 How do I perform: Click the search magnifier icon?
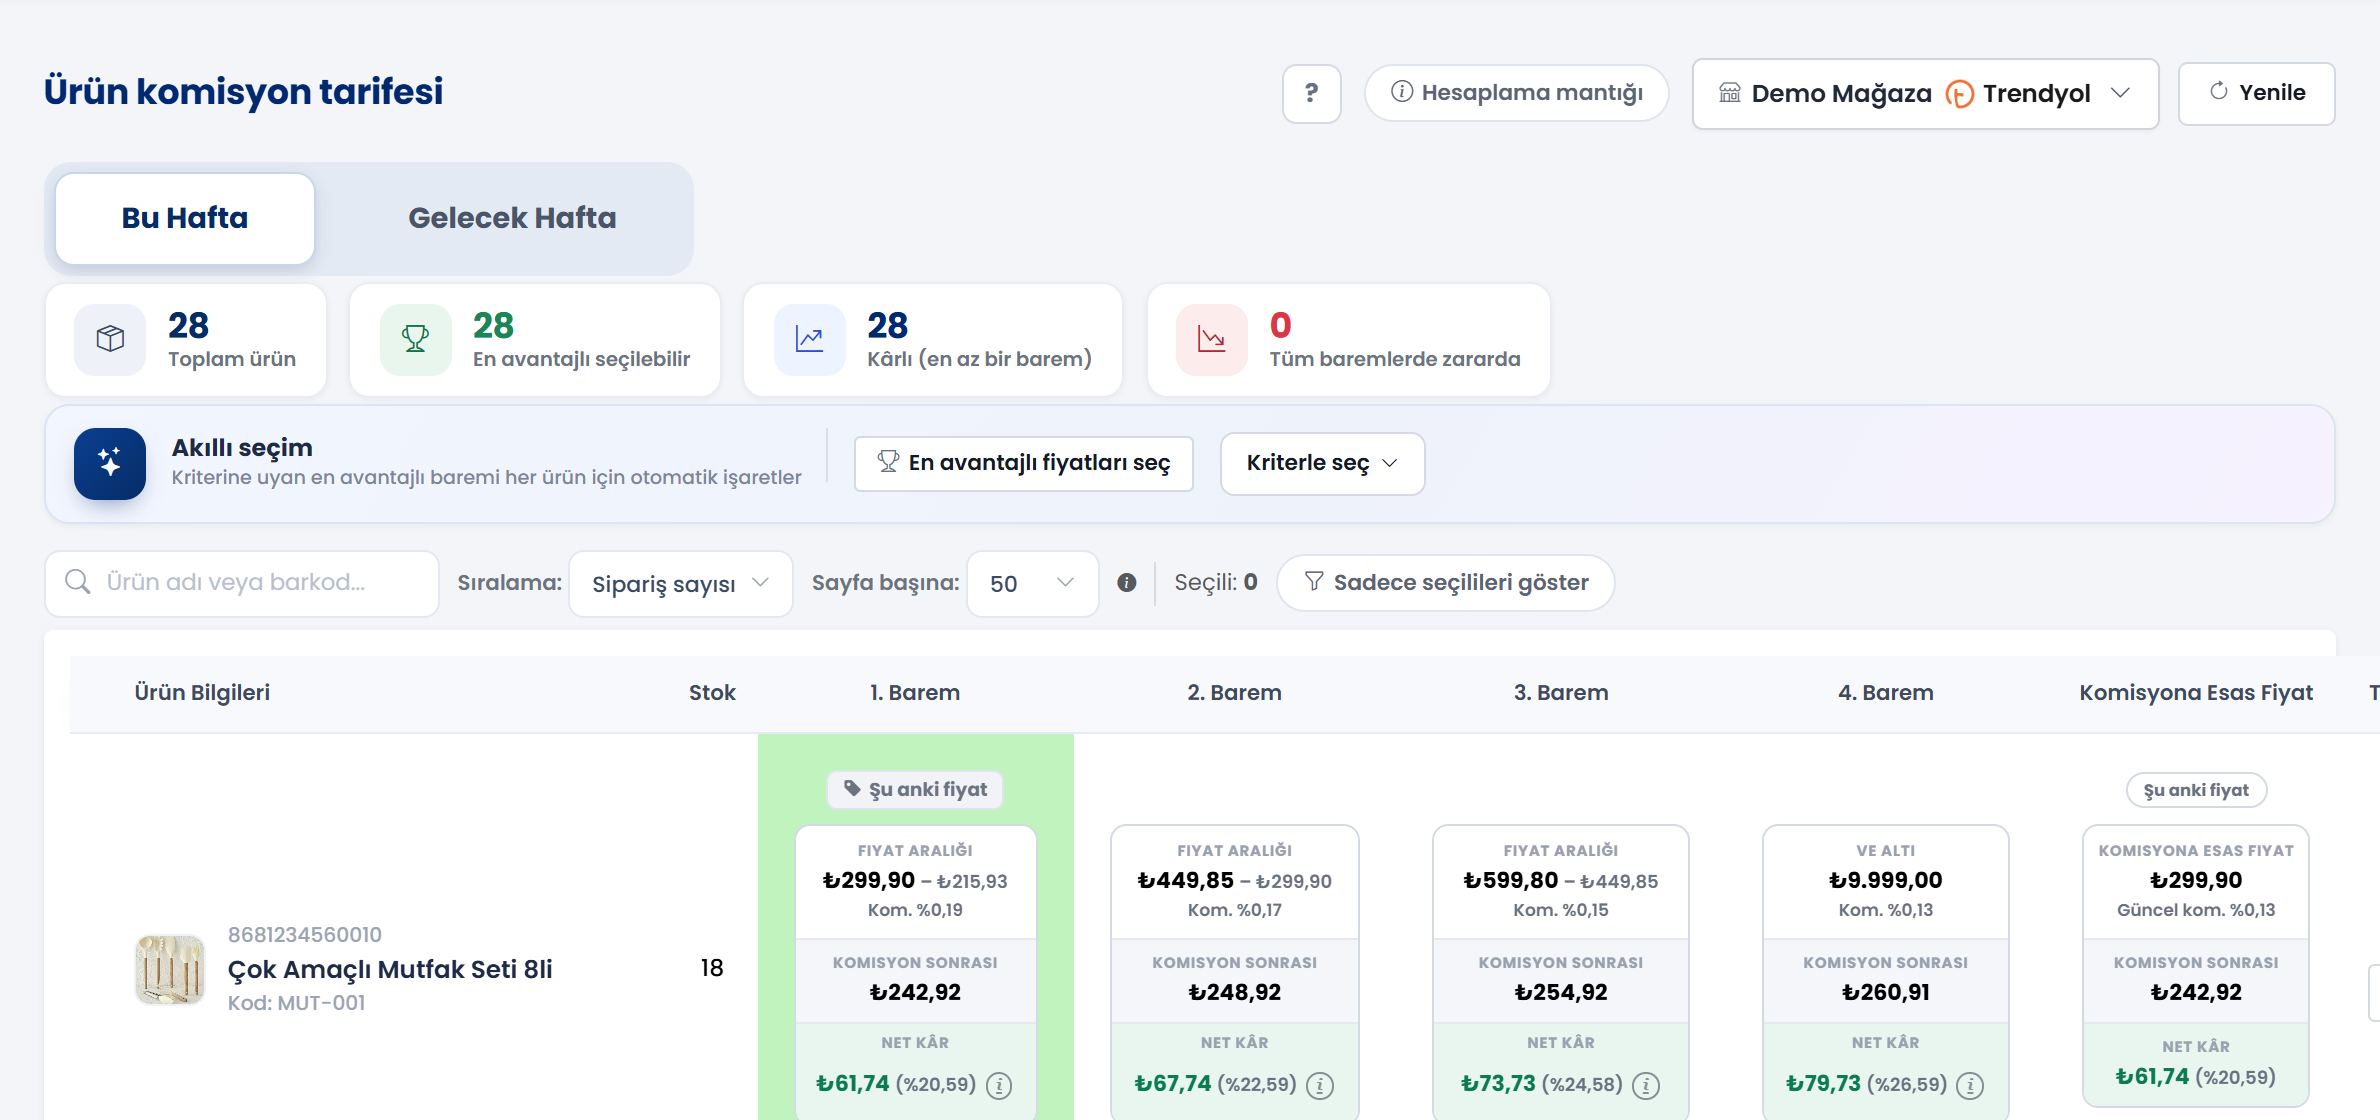pyautogui.click(x=78, y=582)
